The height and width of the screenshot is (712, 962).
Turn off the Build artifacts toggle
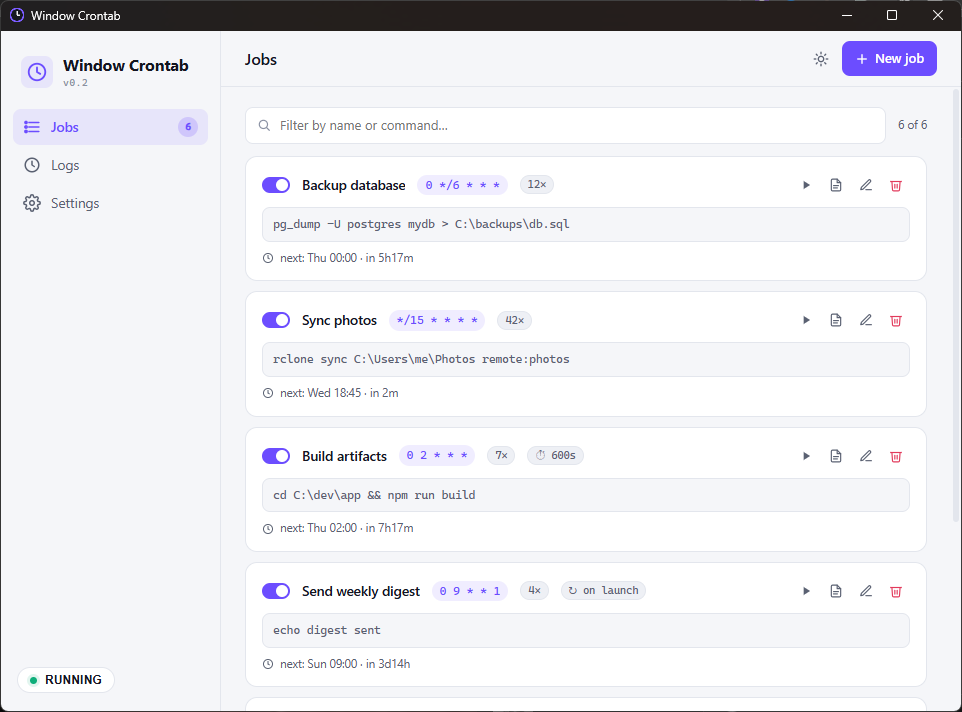point(276,456)
